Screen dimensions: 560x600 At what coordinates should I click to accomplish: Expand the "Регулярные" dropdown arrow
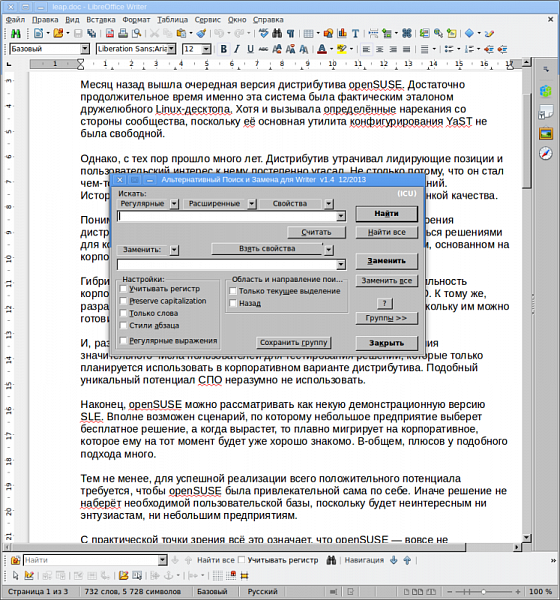pos(174,204)
